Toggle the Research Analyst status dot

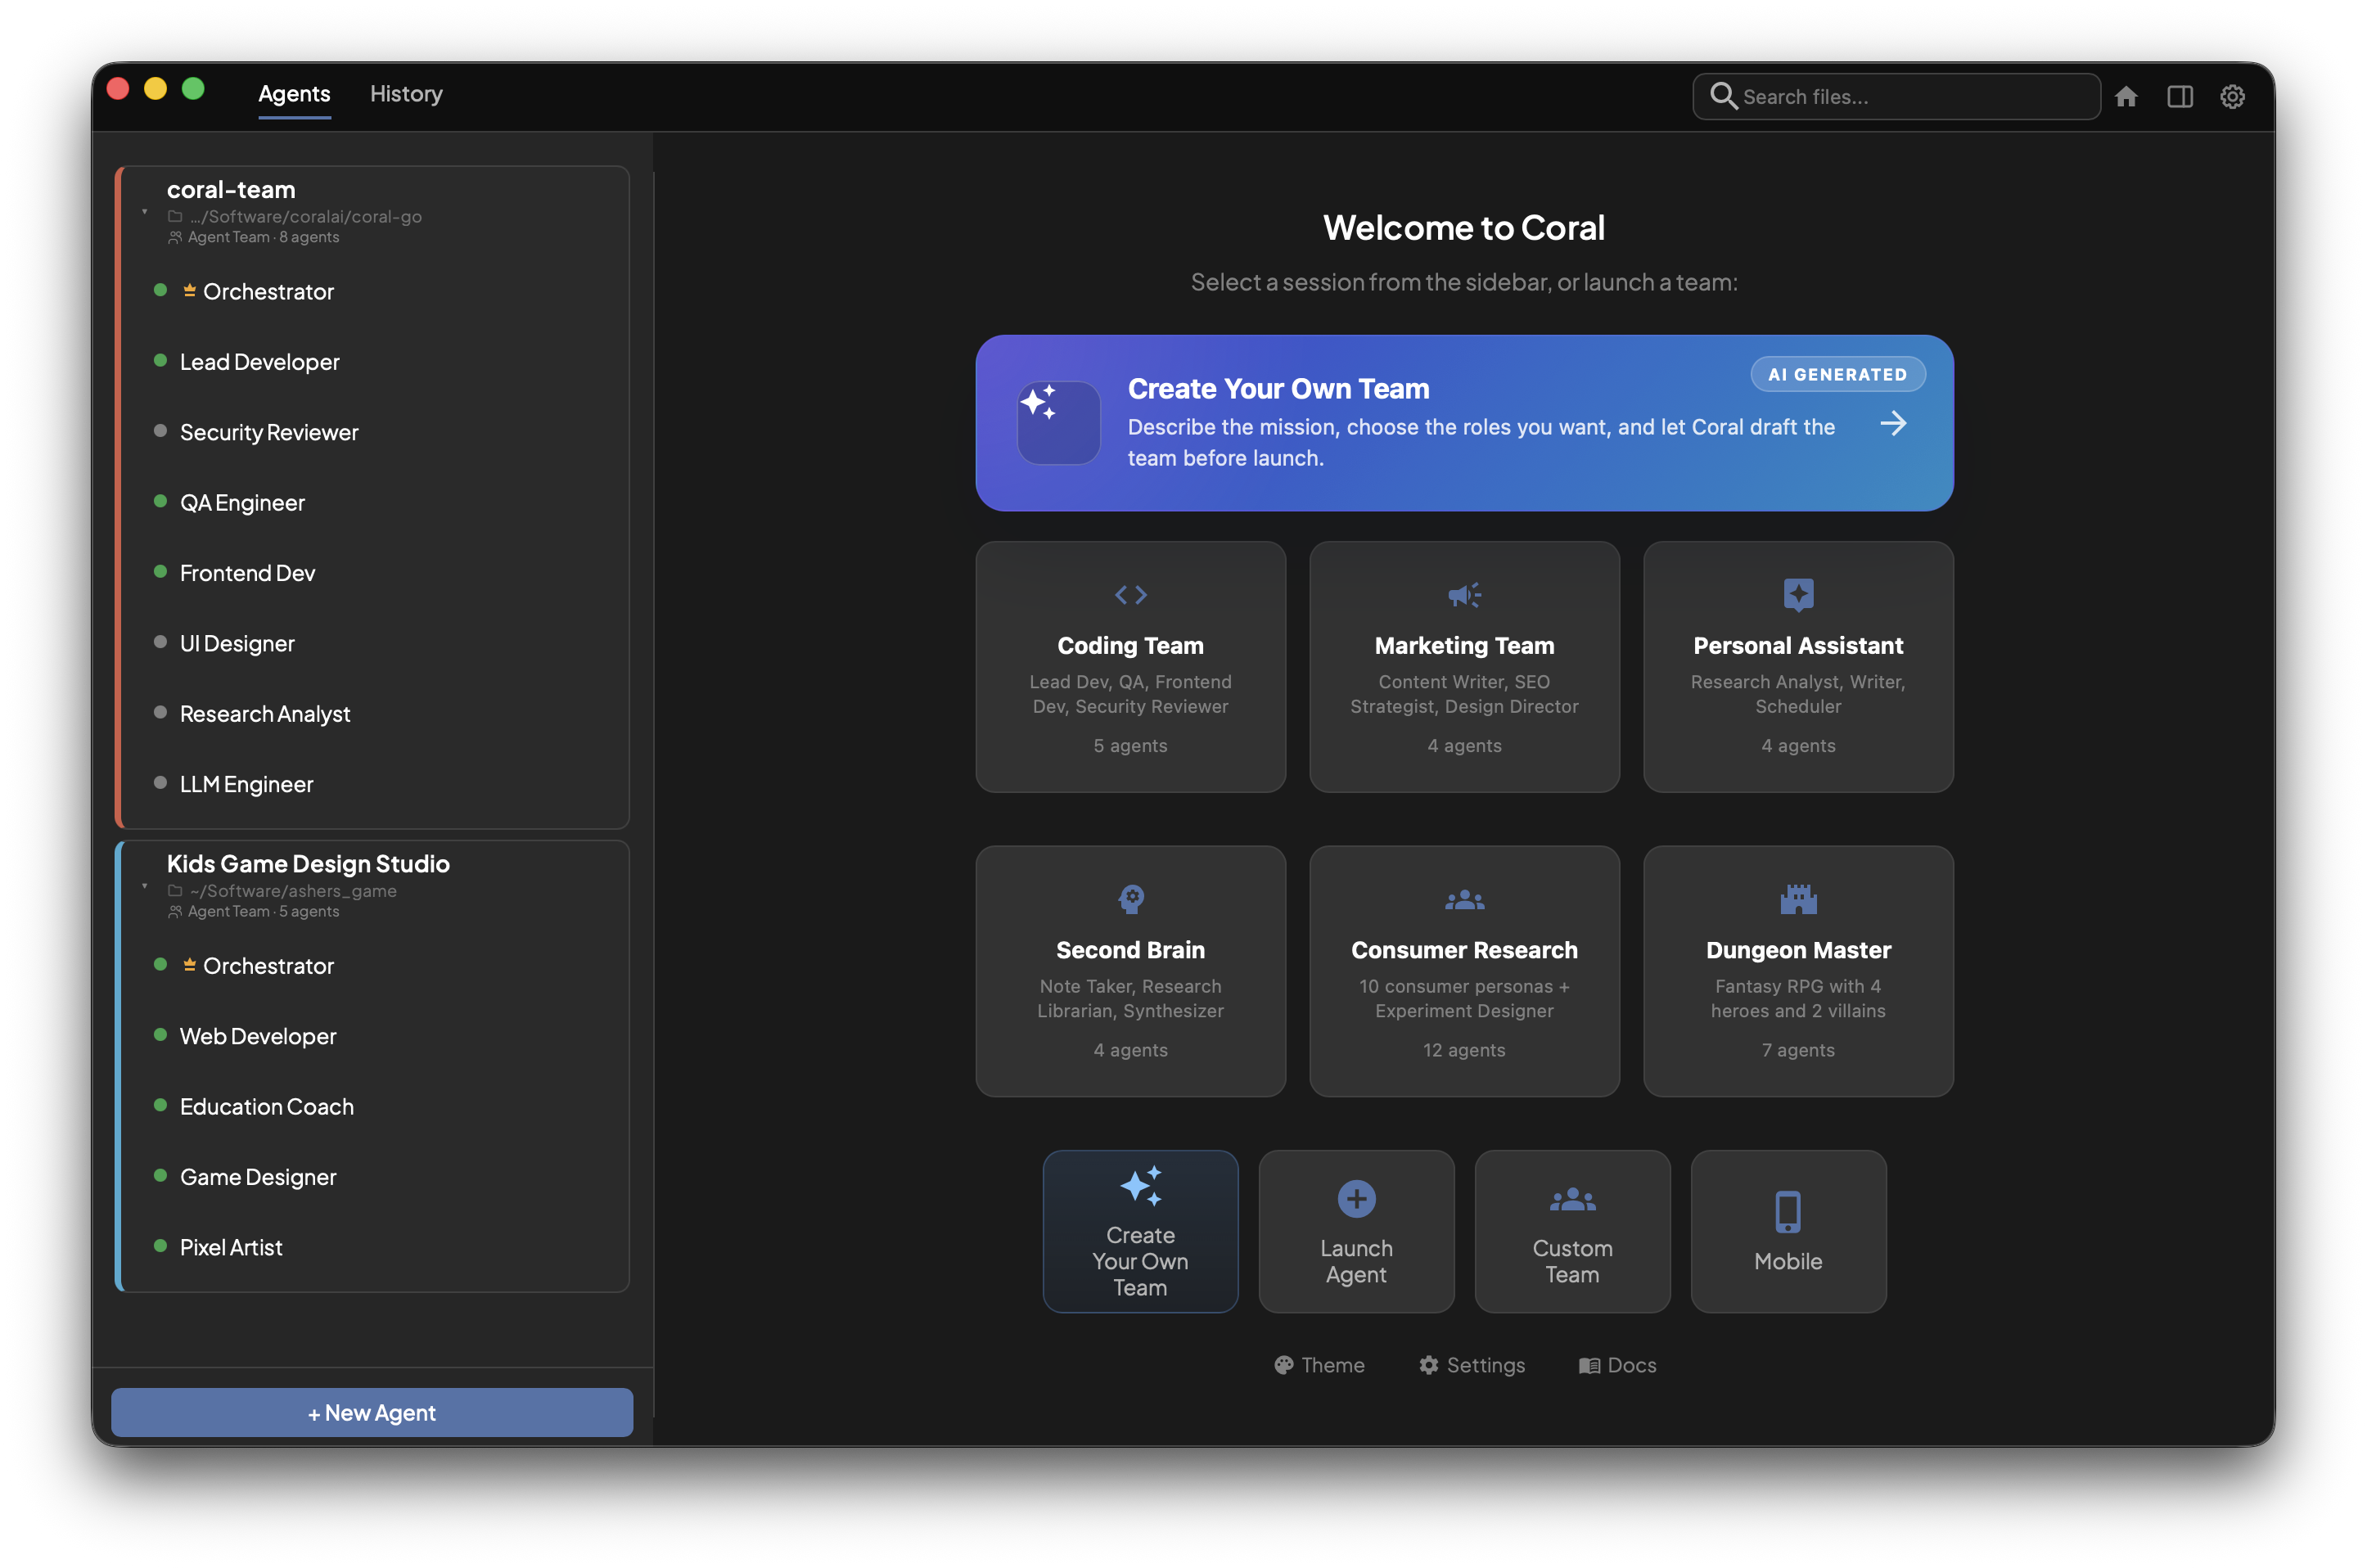point(160,712)
